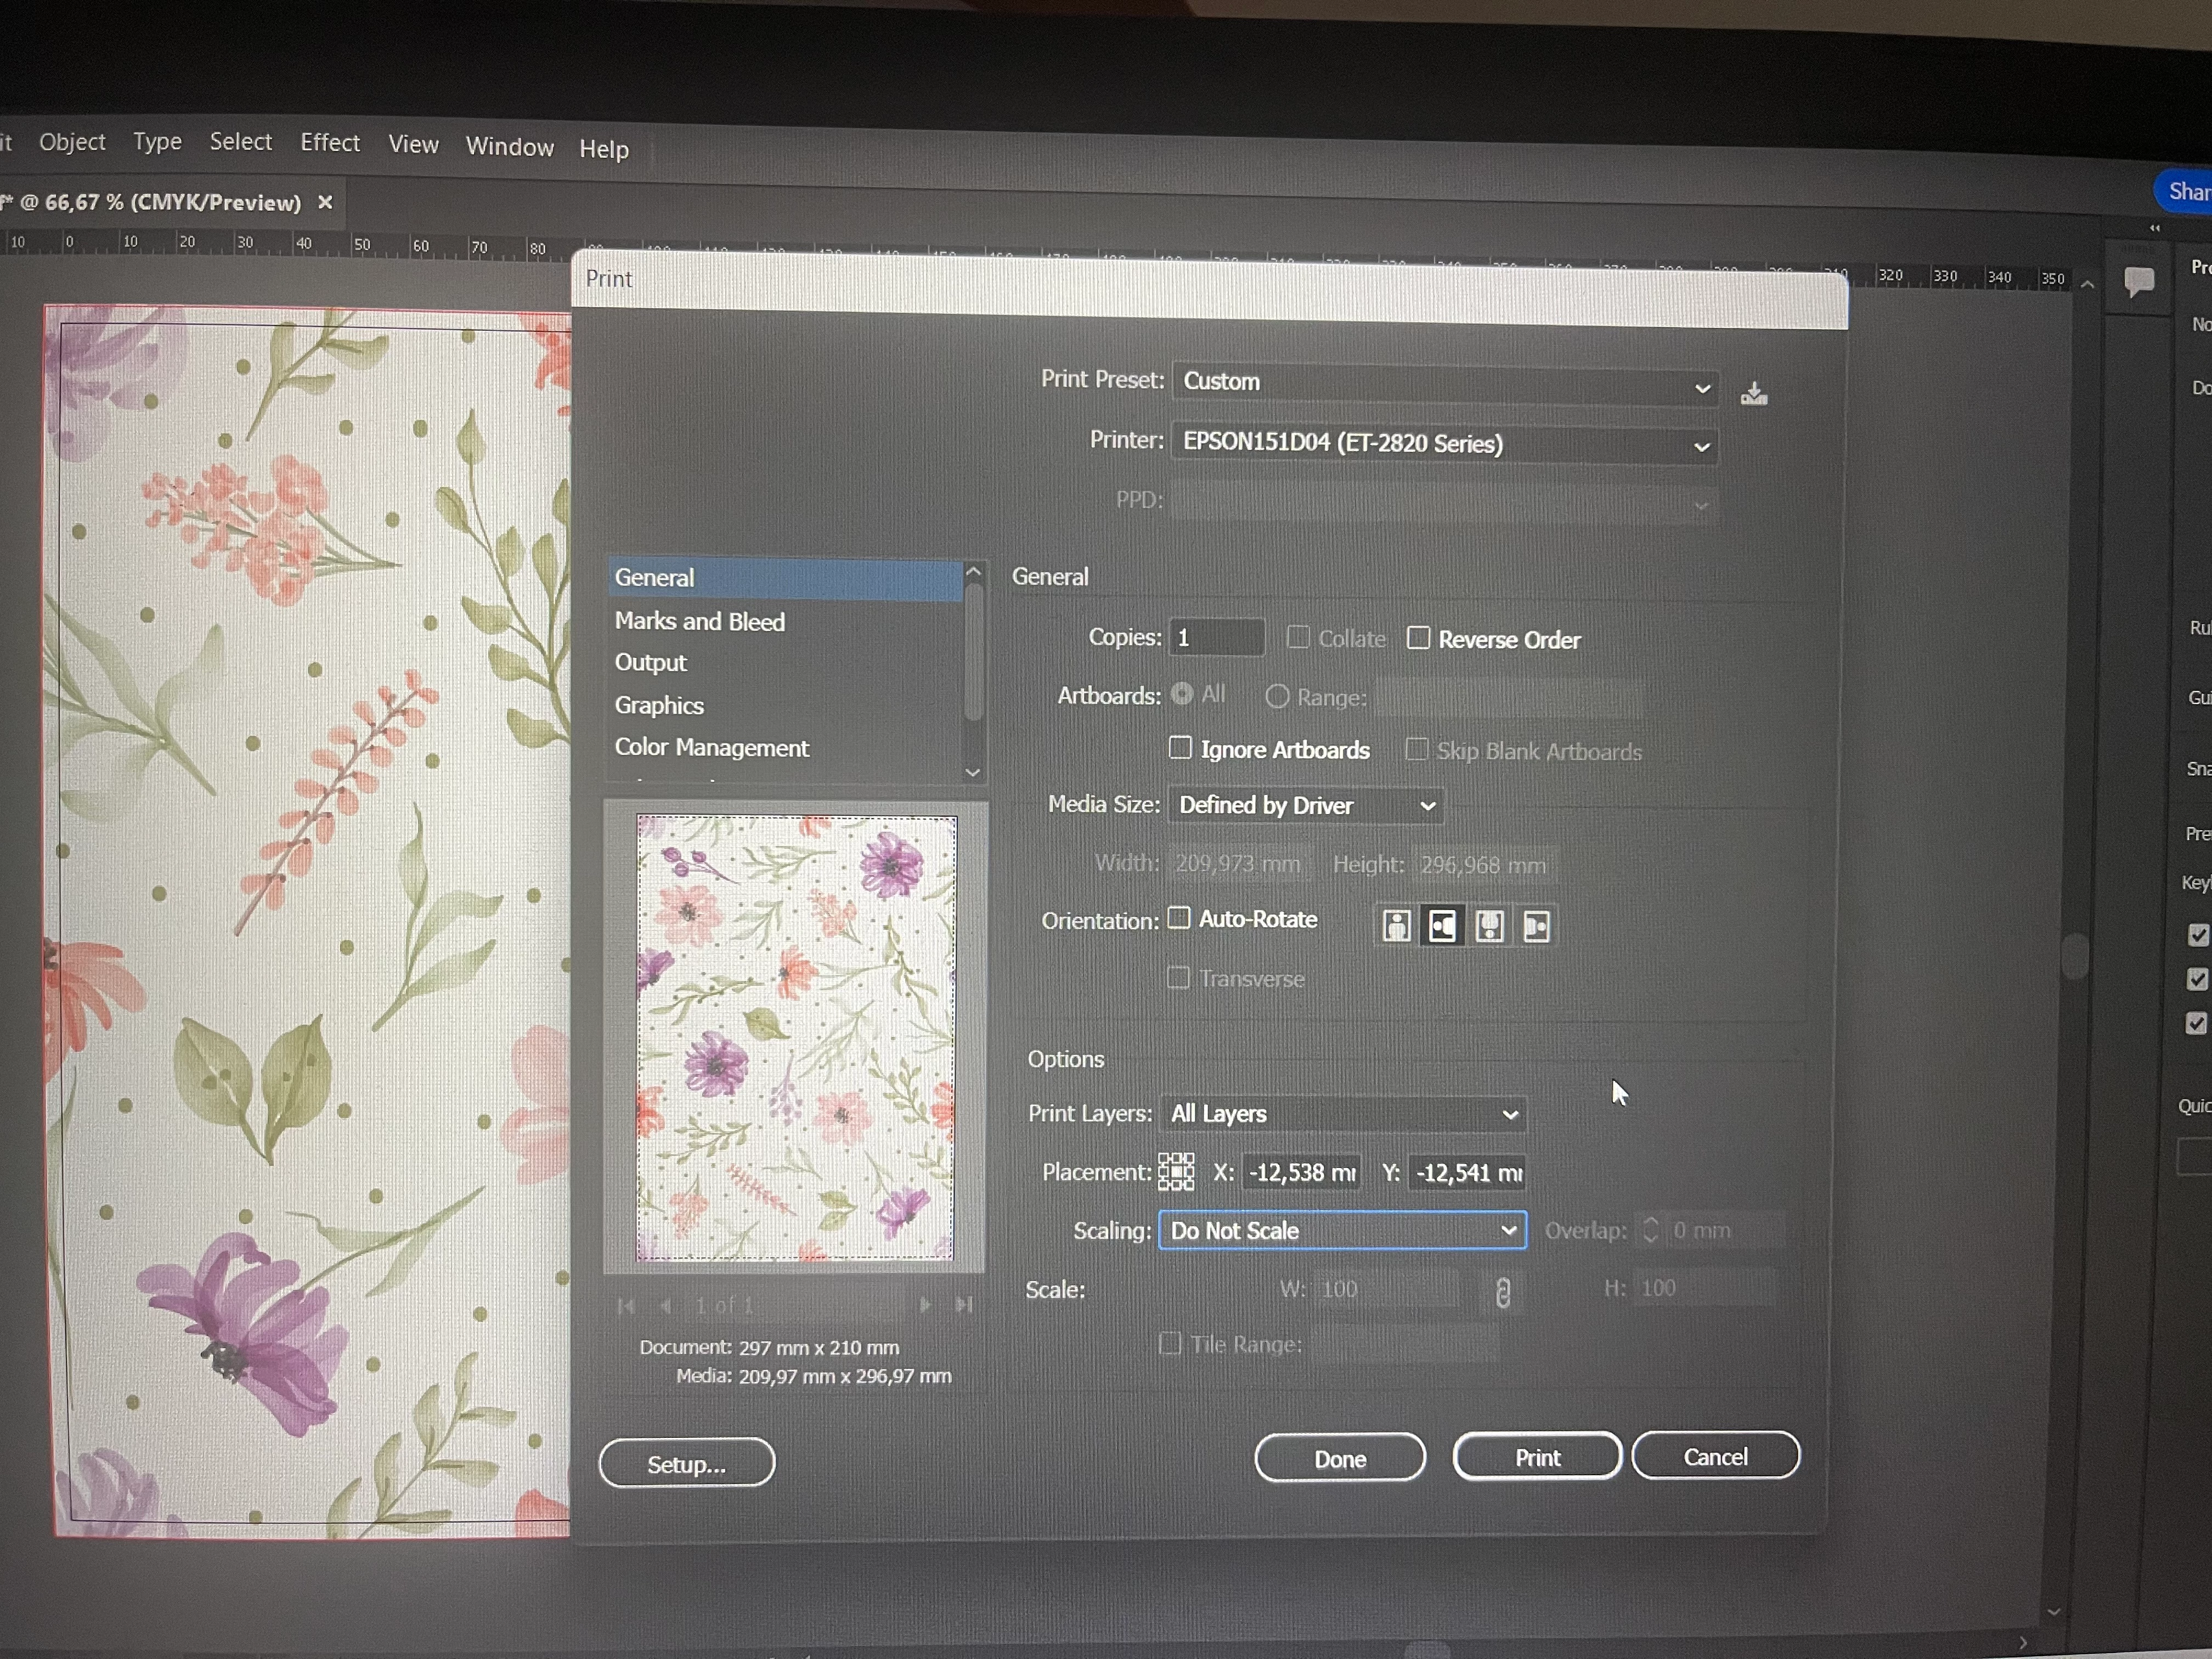Enable Reverse Order checkbox
The width and height of the screenshot is (2212, 1659).
pyautogui.click(x=1418, y=638)
